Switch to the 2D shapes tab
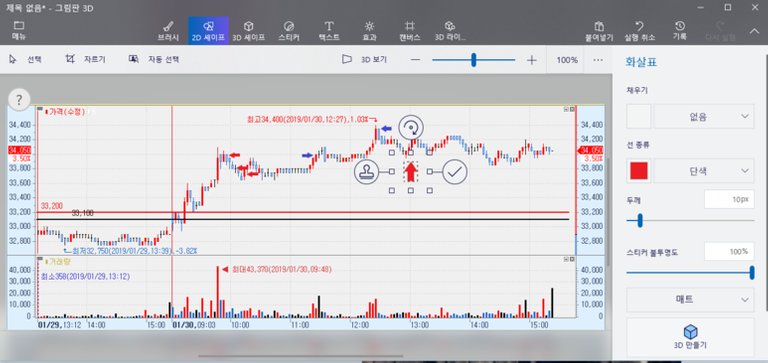Screen dimensions: 768x363 coord(208,30)
